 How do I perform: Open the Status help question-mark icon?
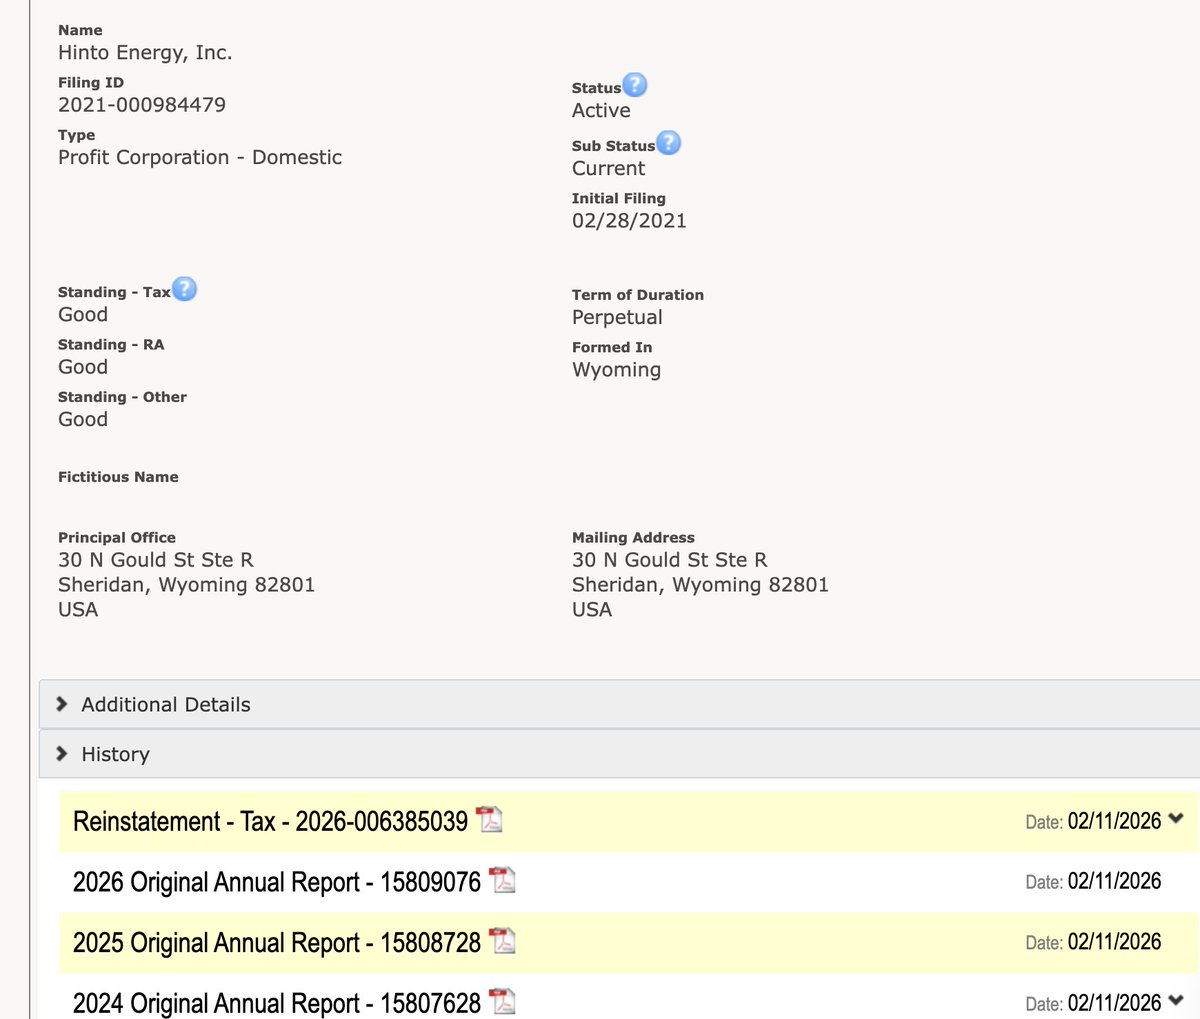[x=635, y=85]
